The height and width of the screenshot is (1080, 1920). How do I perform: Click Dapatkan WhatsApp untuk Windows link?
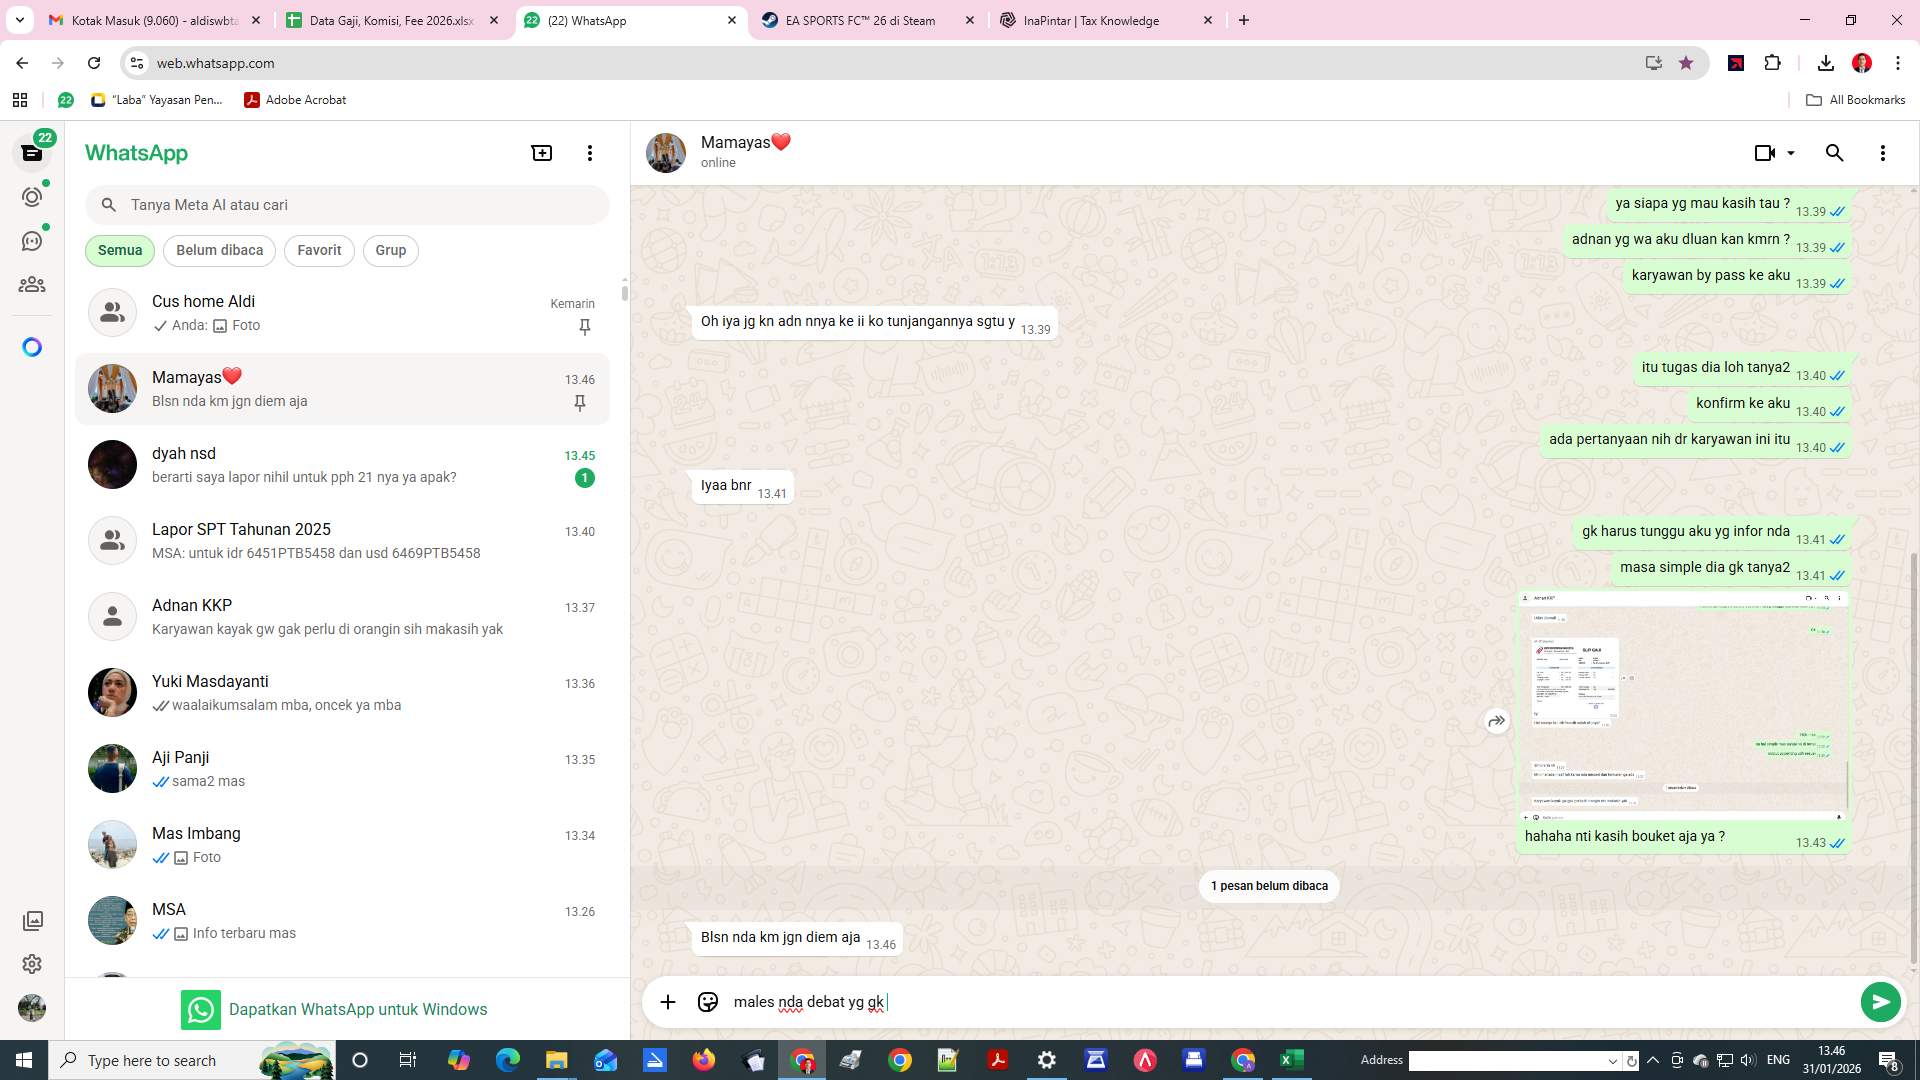(357, 1009)
